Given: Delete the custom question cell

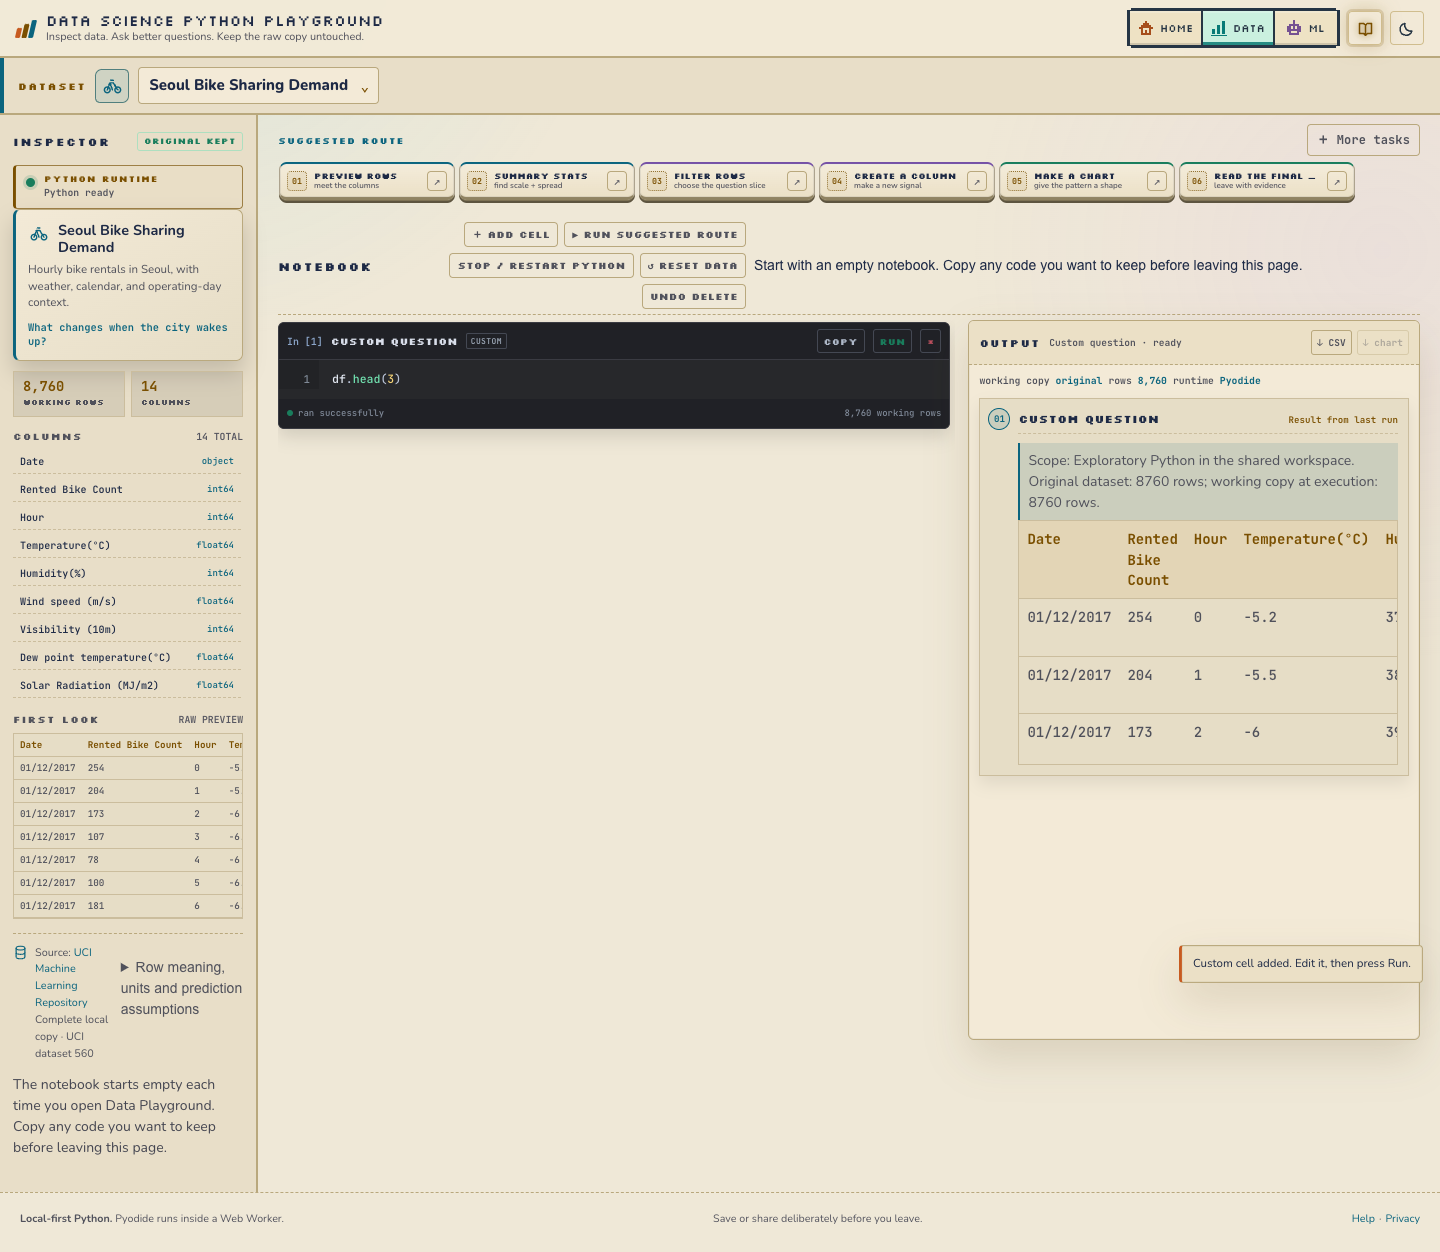Looking at the screenshot, I should (x=931, y=342).
